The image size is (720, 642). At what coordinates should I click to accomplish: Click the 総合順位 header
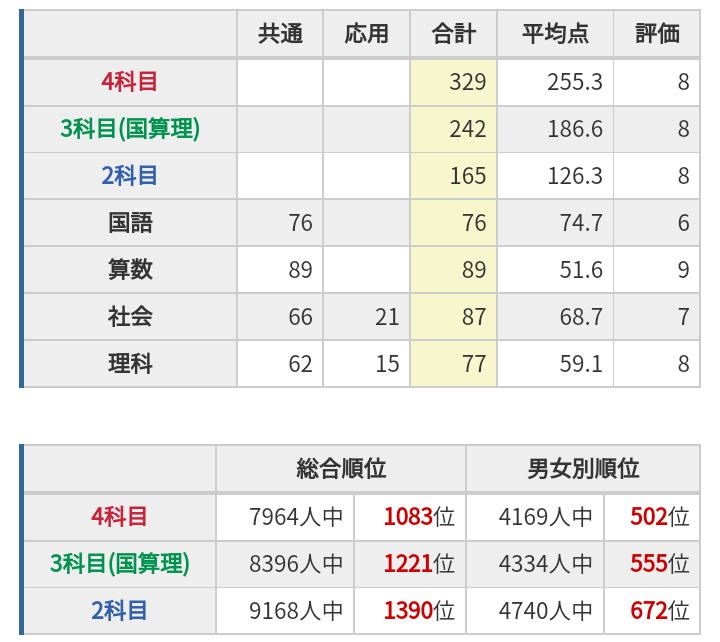point(341,469)
